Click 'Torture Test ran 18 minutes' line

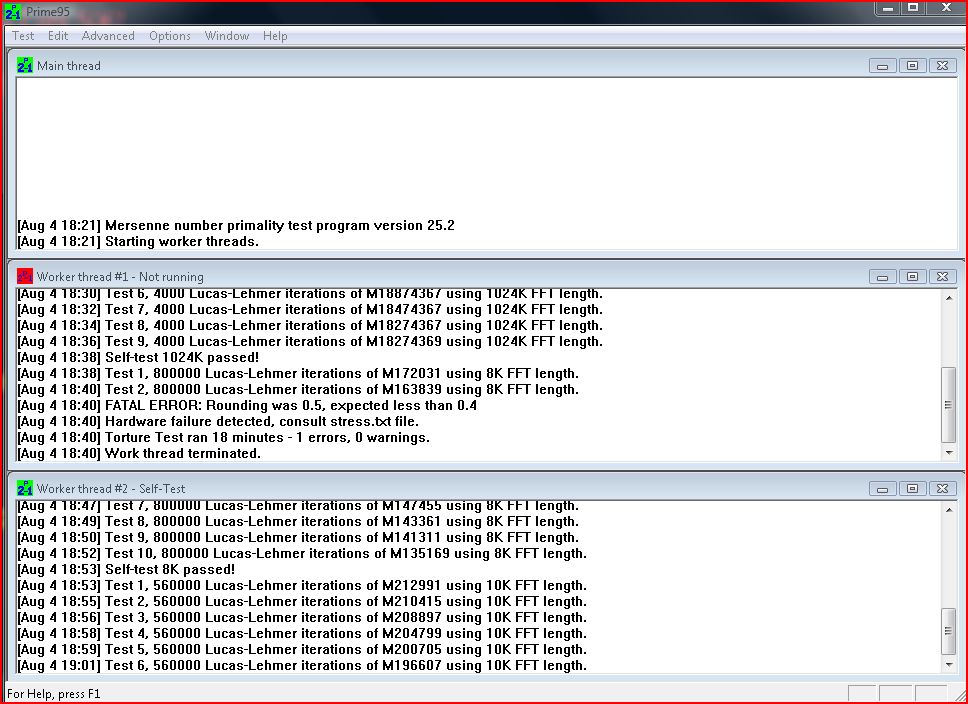(223, 438)
